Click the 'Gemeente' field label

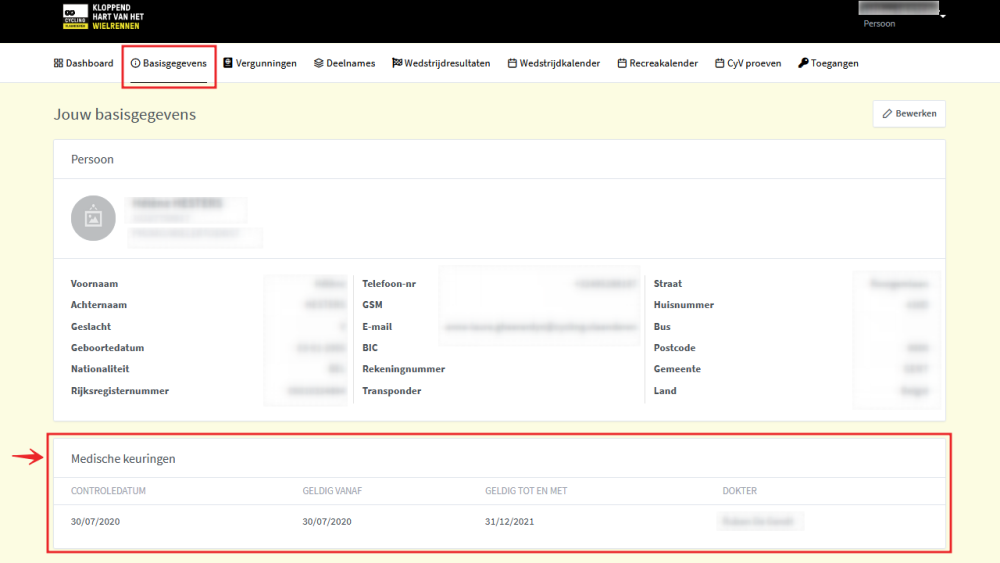pos(677,369)
